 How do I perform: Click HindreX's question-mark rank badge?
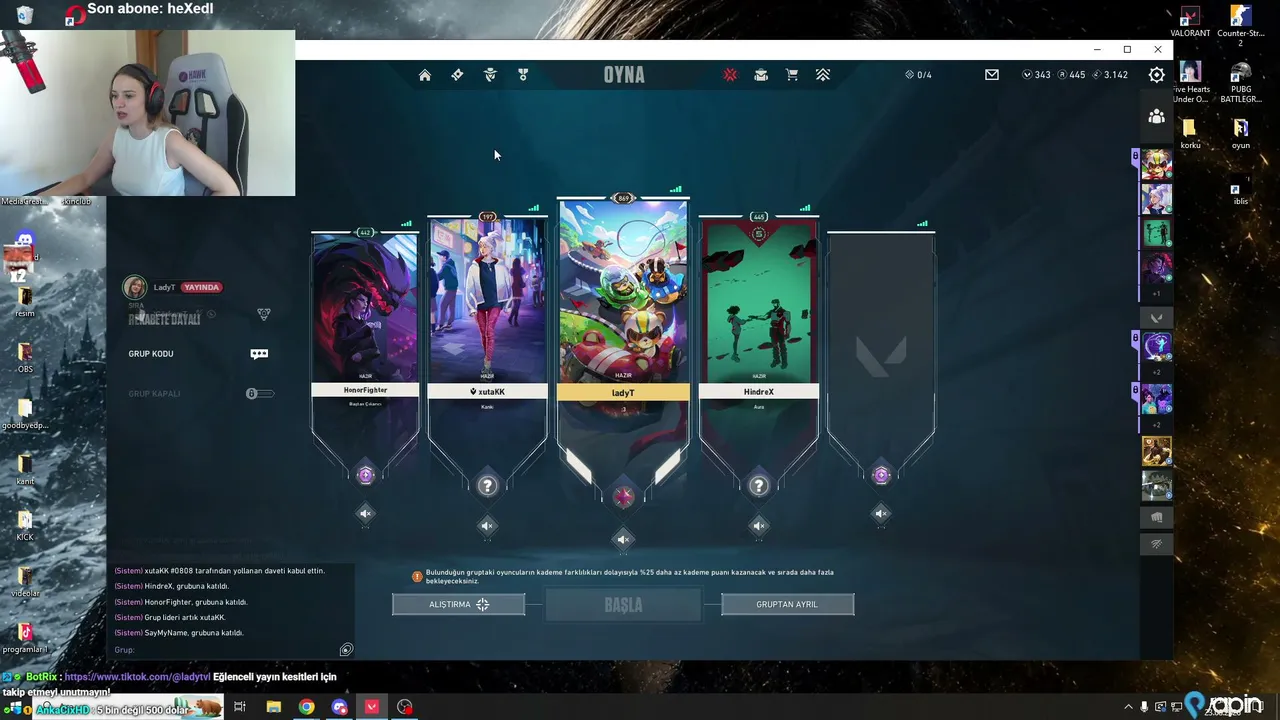[x=759, y=486]
